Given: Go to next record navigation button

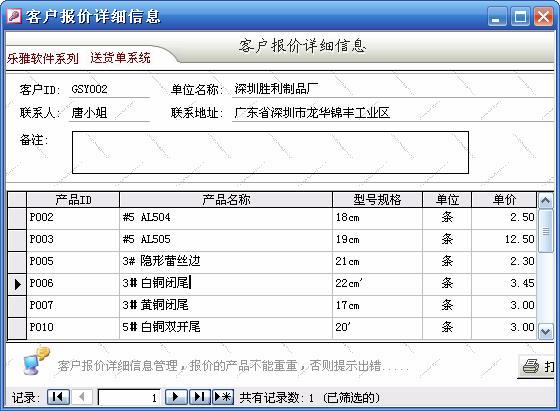Looking at the screenshot, I should pyautogui.click(x=176, y=397).
